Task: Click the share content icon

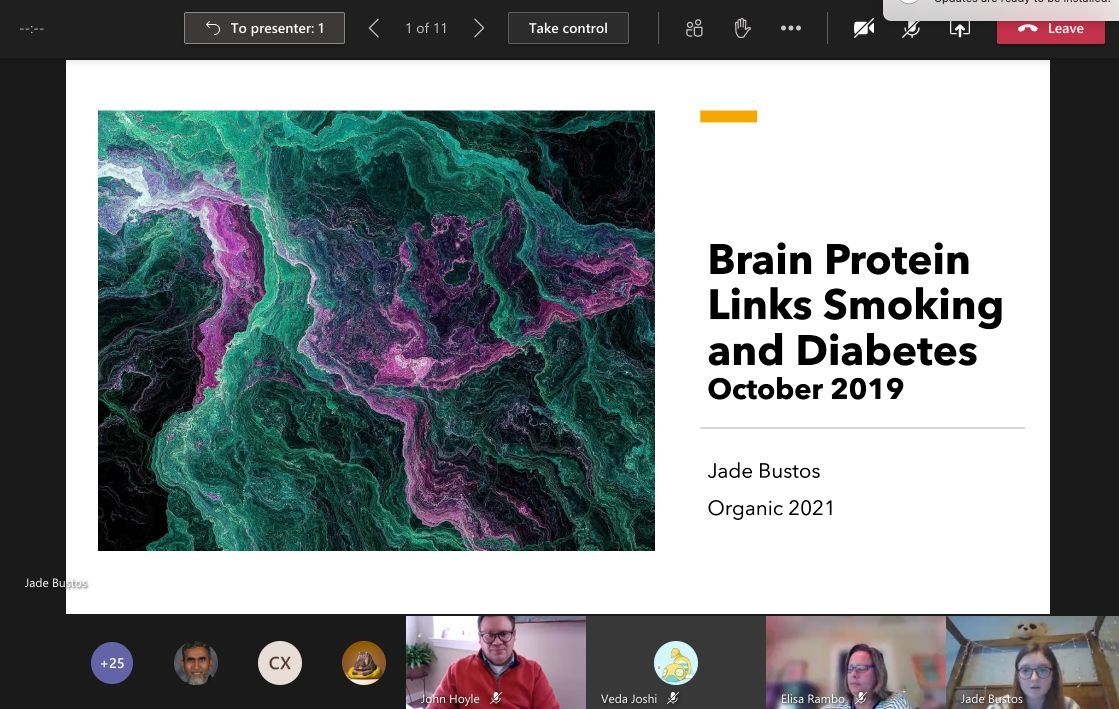Action: pyautogui.click(x=960, y=29)
